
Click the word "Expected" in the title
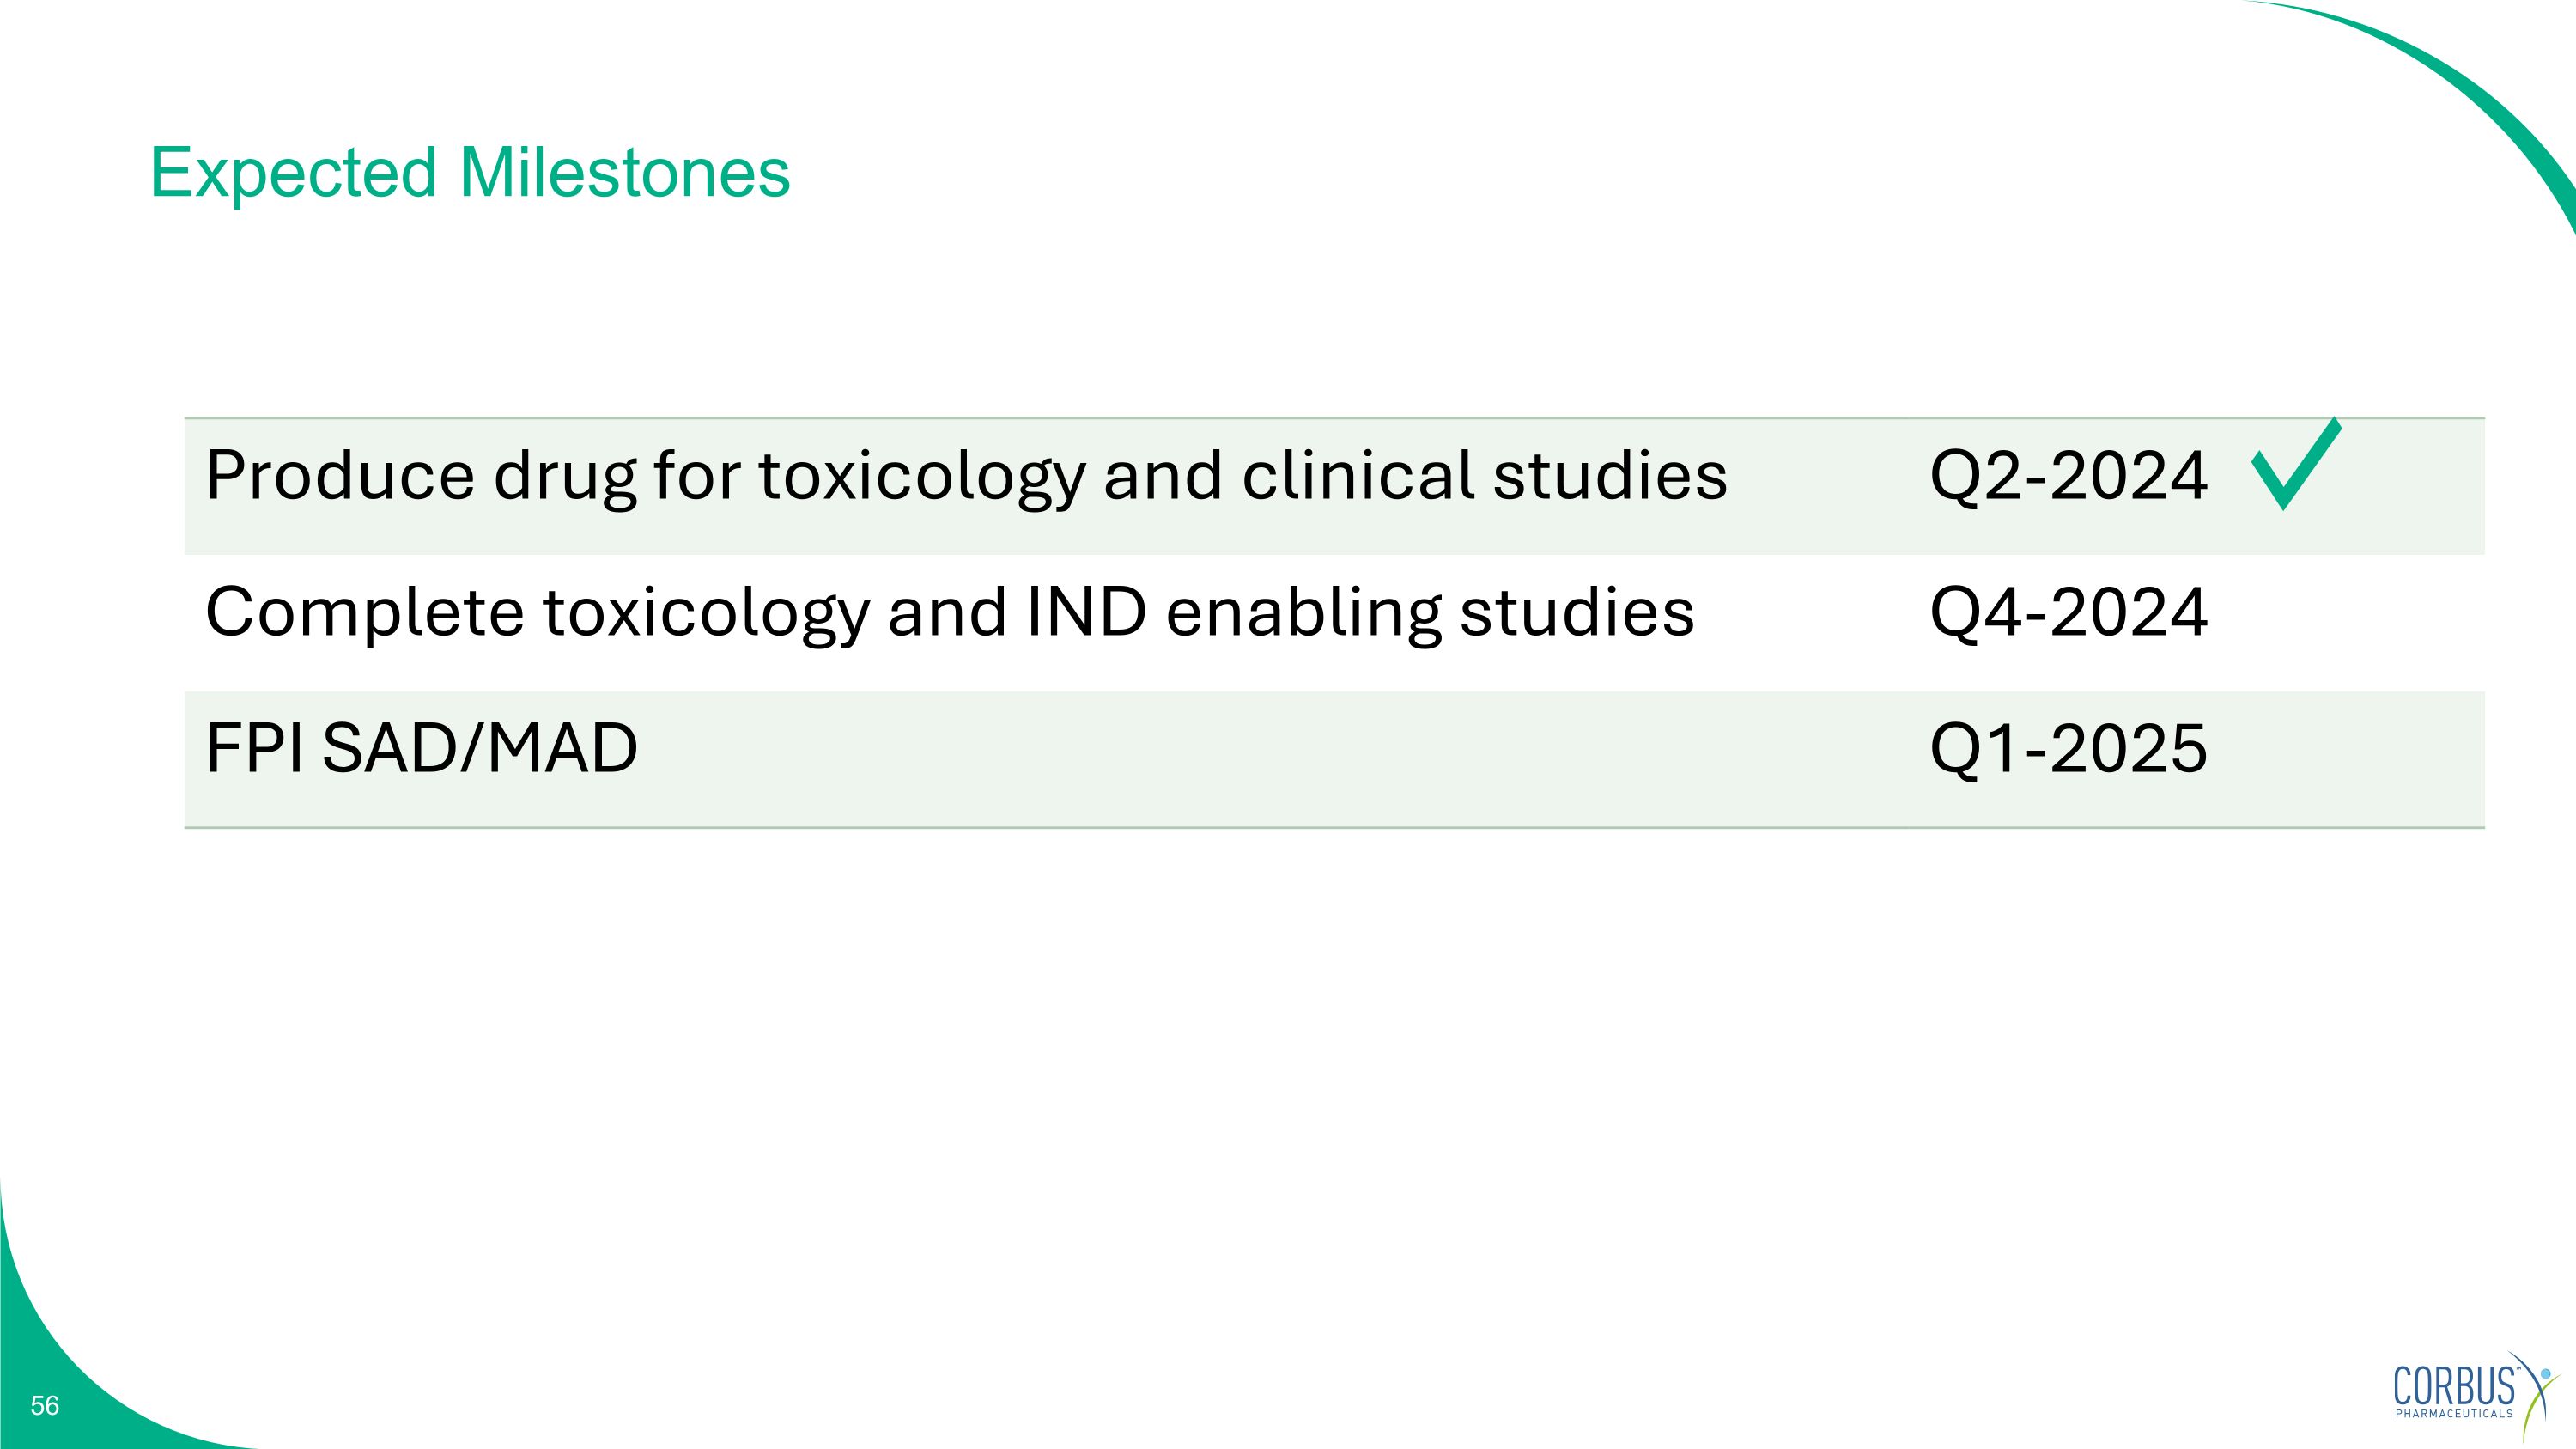coord(293,173)
